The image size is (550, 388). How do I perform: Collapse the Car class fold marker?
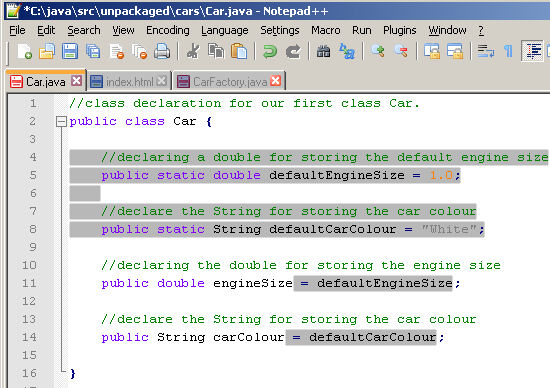click(x=61, y=122)
